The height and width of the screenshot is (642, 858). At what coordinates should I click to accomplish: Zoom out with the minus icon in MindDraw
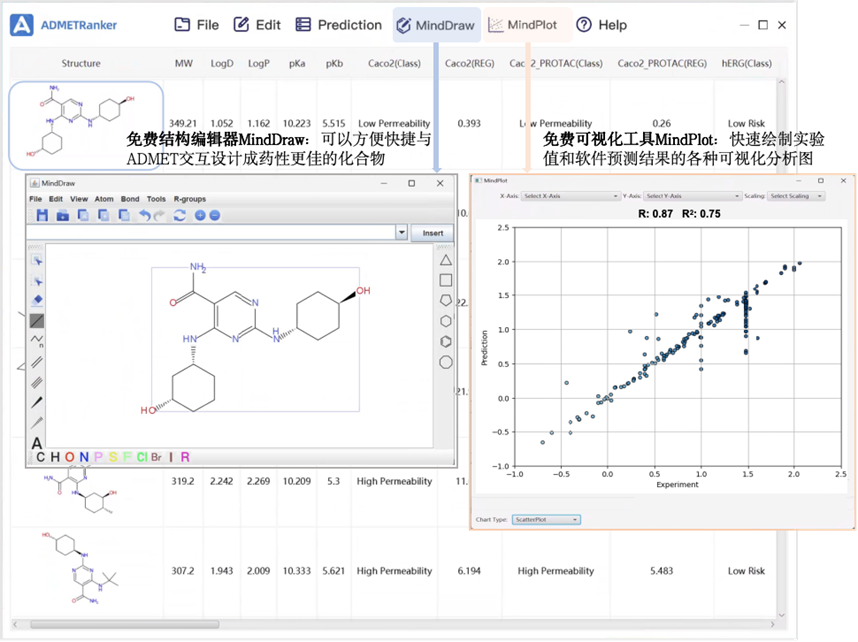(x=215, y=216)
